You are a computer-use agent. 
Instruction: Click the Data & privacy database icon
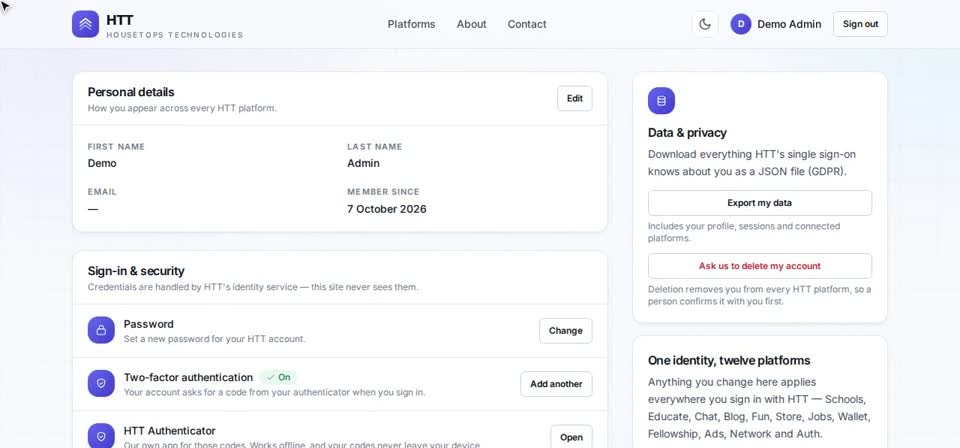(x=661, y=100)
